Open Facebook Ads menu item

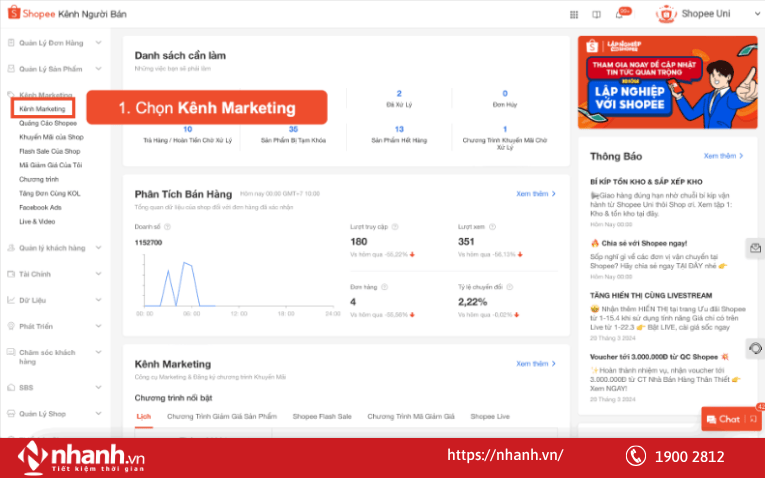pyautogui.click(x=40, y=208)
